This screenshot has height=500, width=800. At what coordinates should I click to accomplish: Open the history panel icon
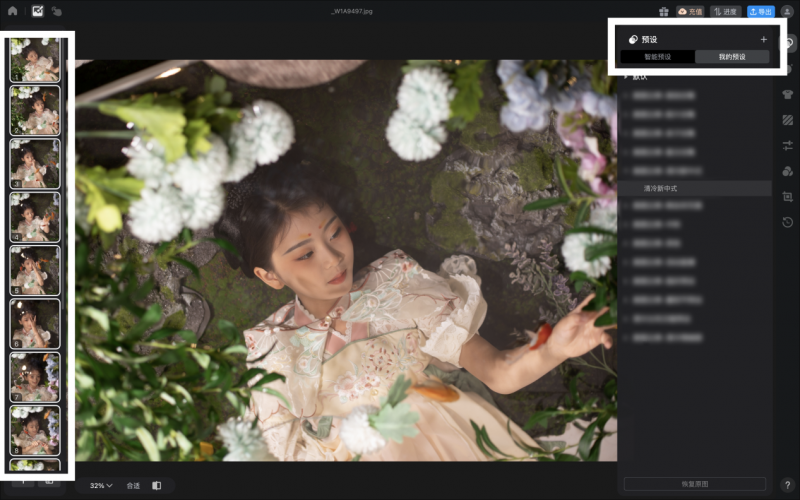(788, 222)
